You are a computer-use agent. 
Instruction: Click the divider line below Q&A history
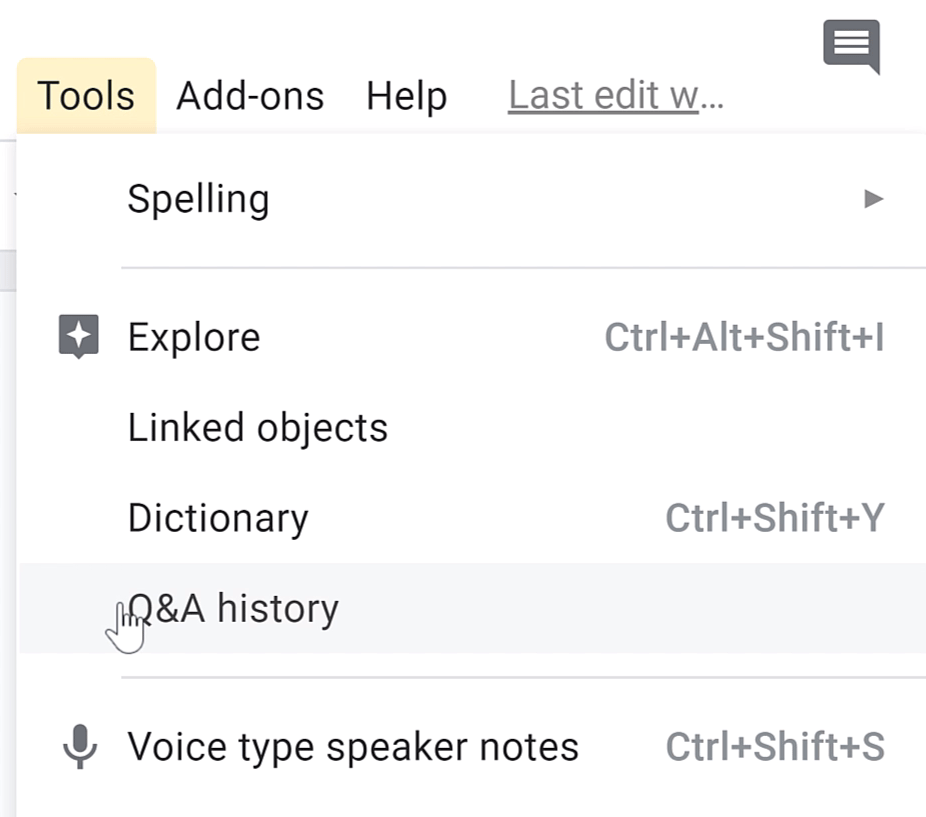[523, 678]
